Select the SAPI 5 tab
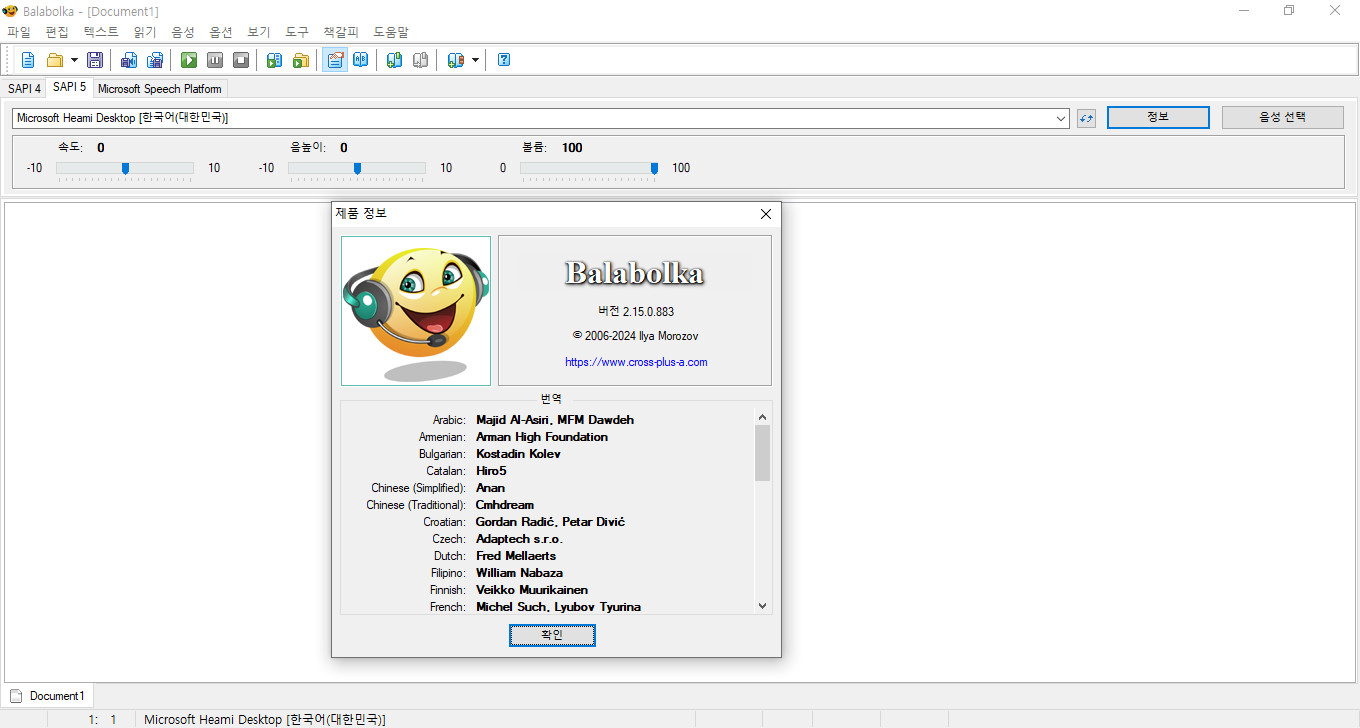1360x728 pixels. 70,87
